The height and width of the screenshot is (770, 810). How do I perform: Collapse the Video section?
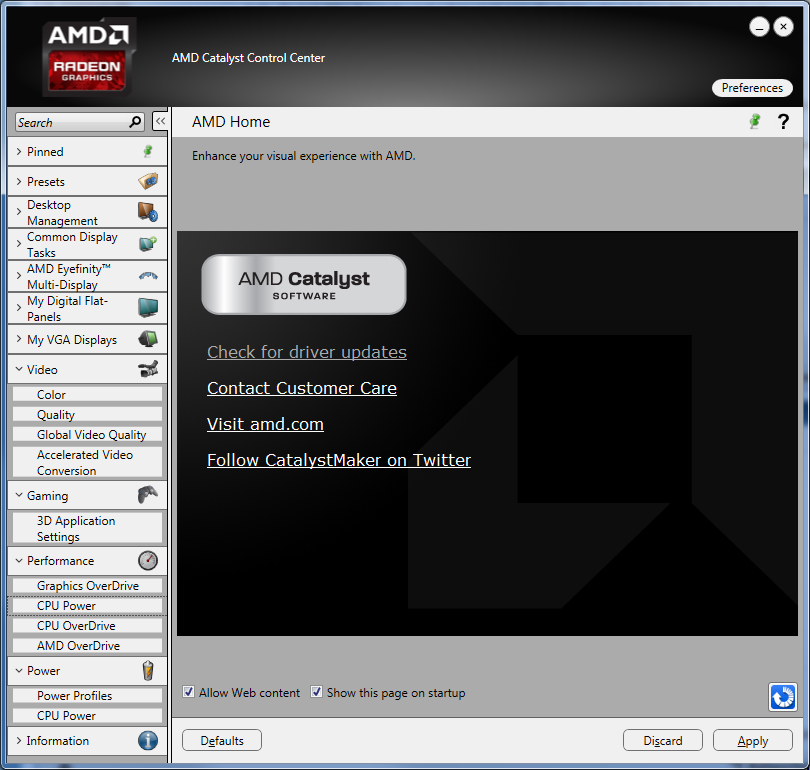pos(19,369)
